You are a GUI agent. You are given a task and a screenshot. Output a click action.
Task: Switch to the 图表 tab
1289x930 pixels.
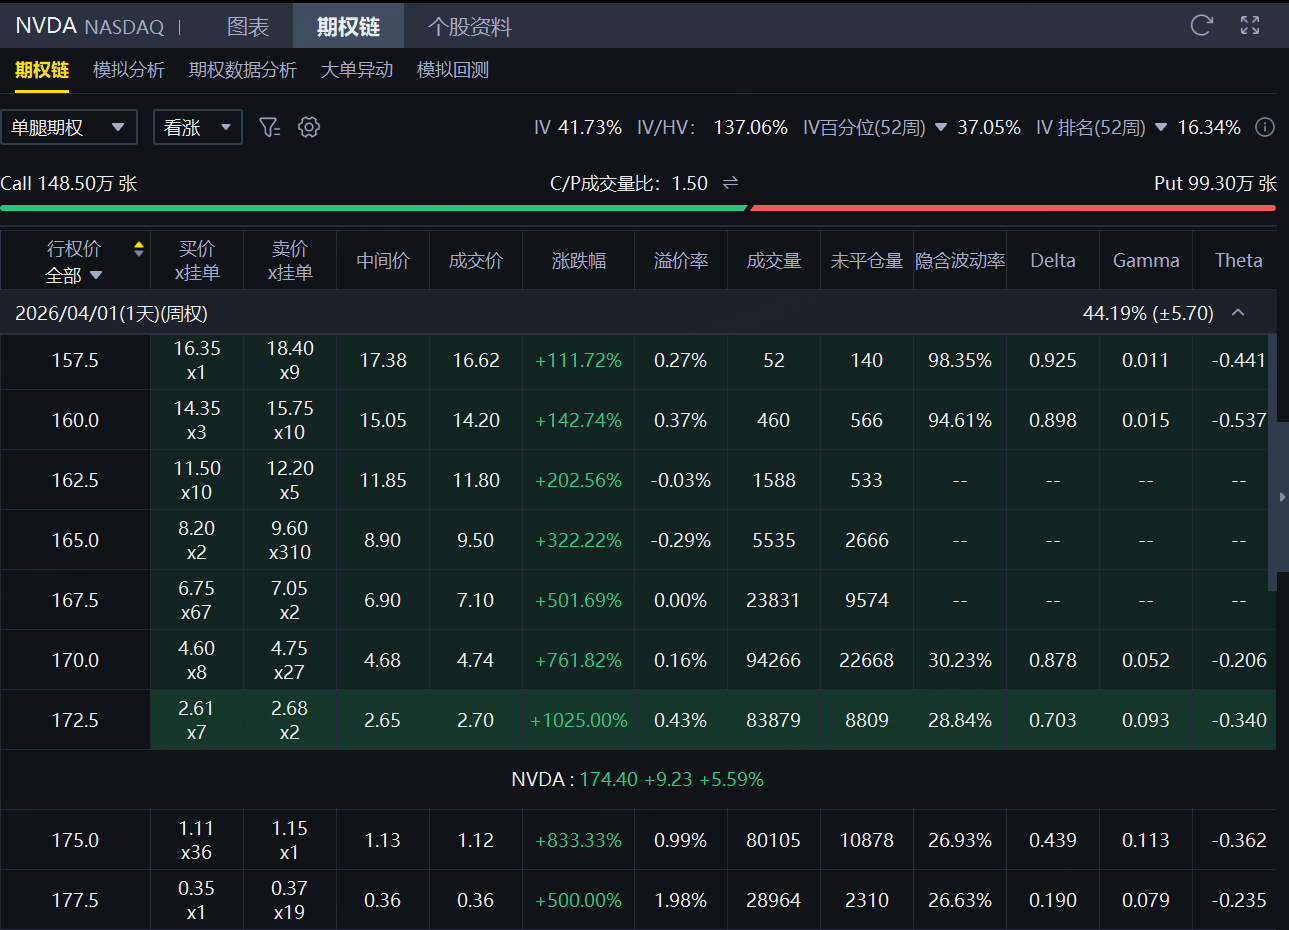click(247, 26)
